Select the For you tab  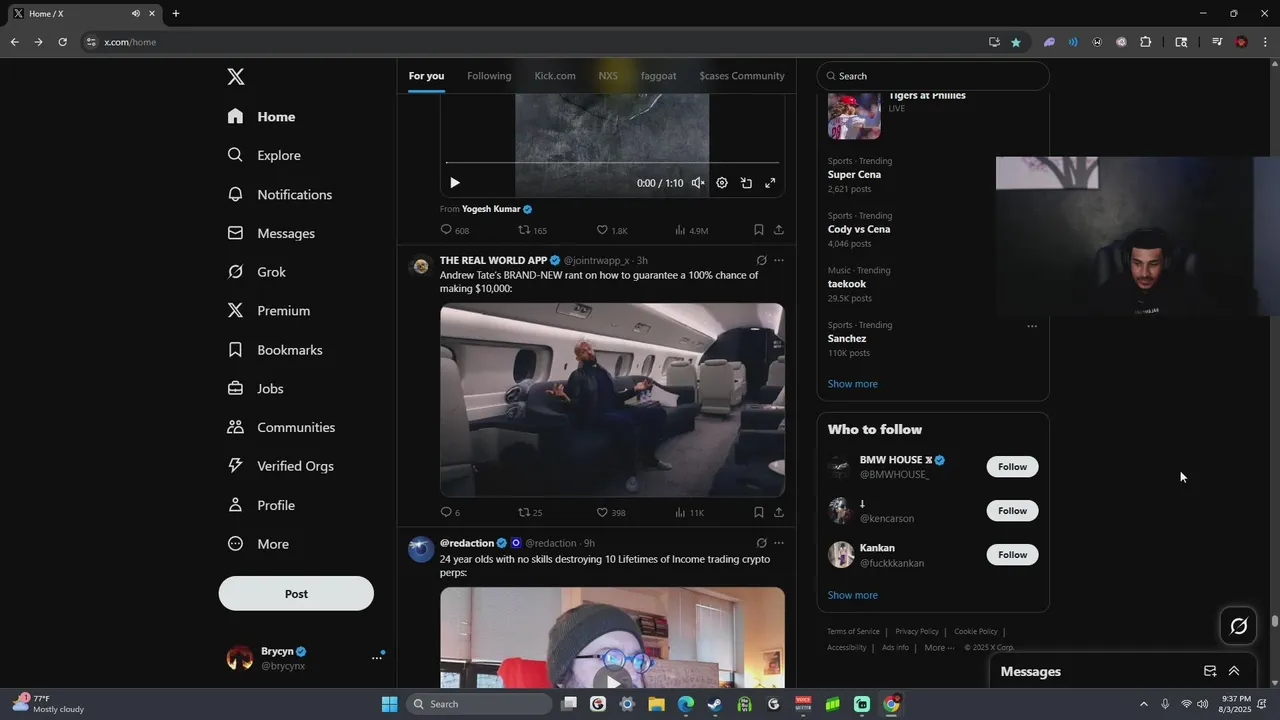click(426, 76)
